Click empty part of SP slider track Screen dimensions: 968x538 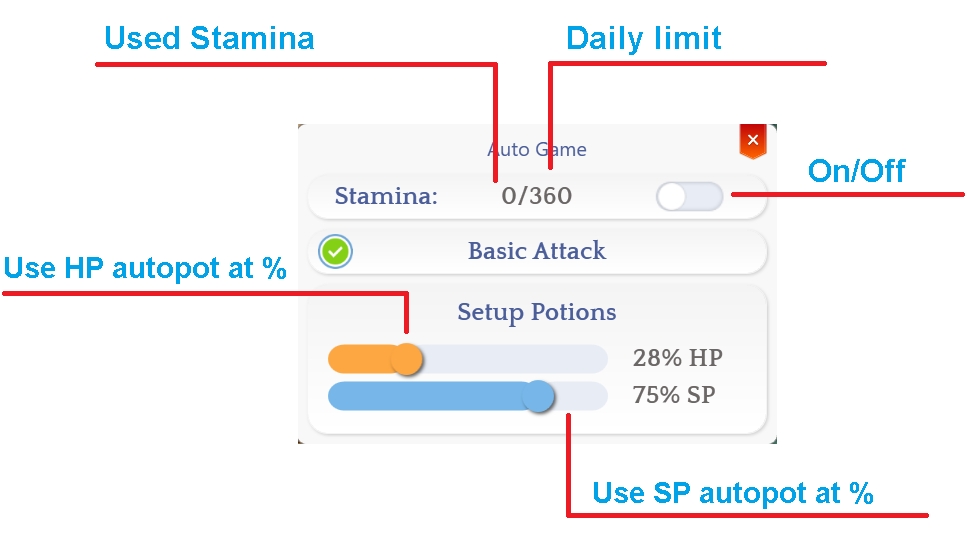[x=582, y=396]
